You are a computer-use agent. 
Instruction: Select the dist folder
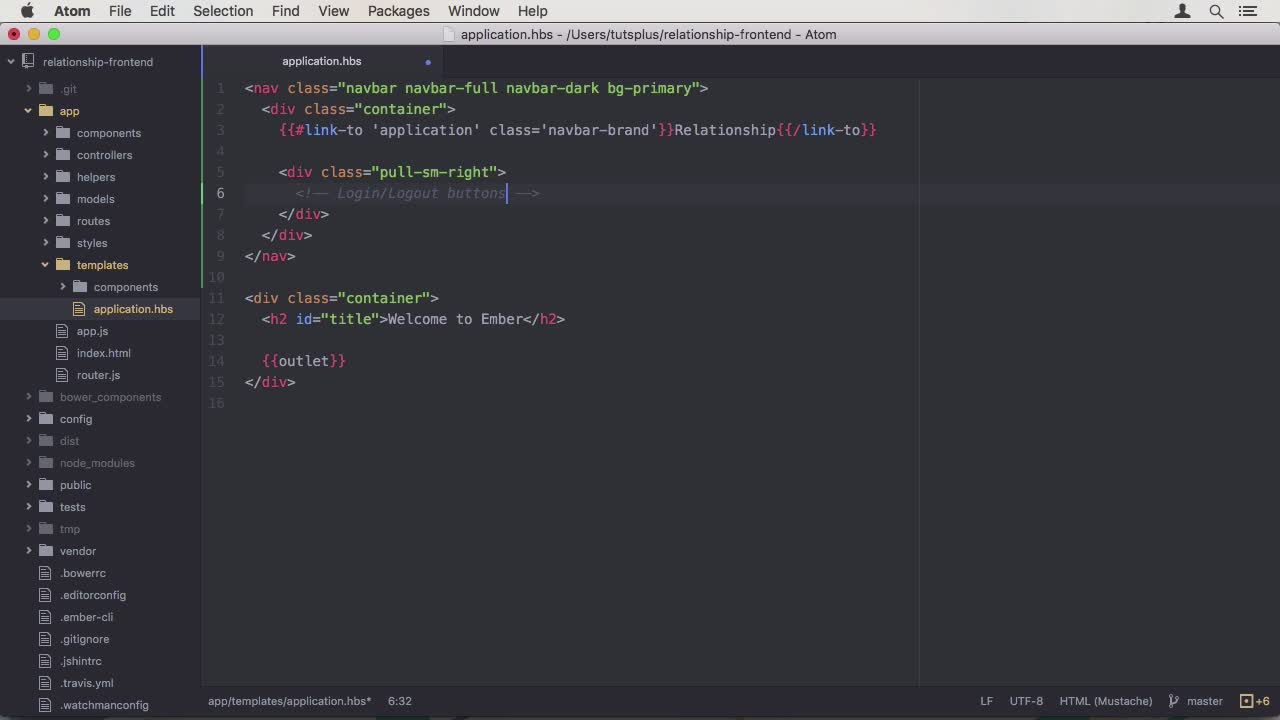(x=69, y=441)
